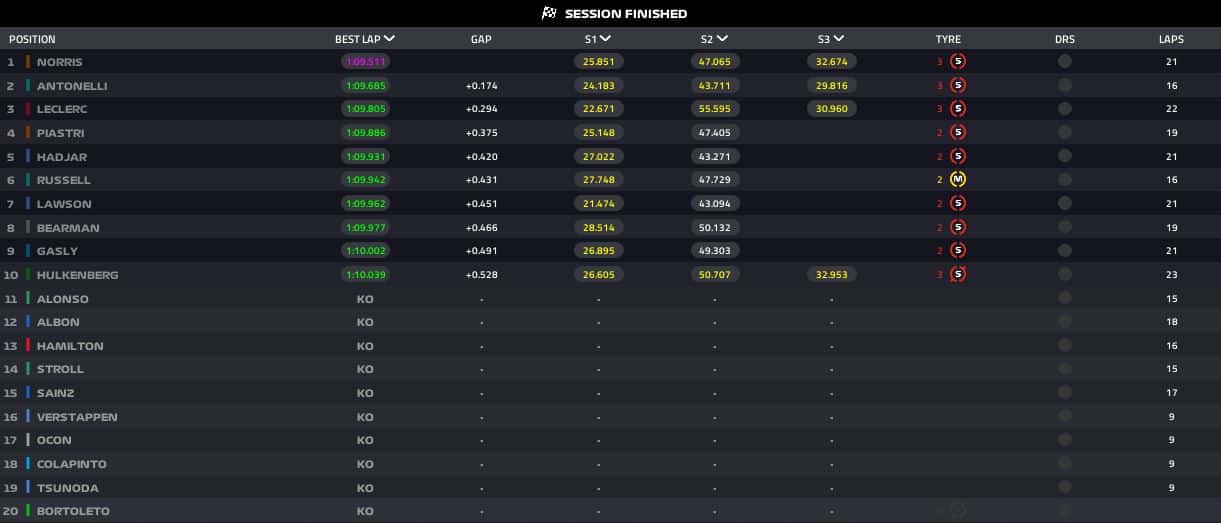Click the DRS indicator for Antonelli
The width and height of the screenshot is (1221, 523).
pyautogui.click(x=1065, y=85)
